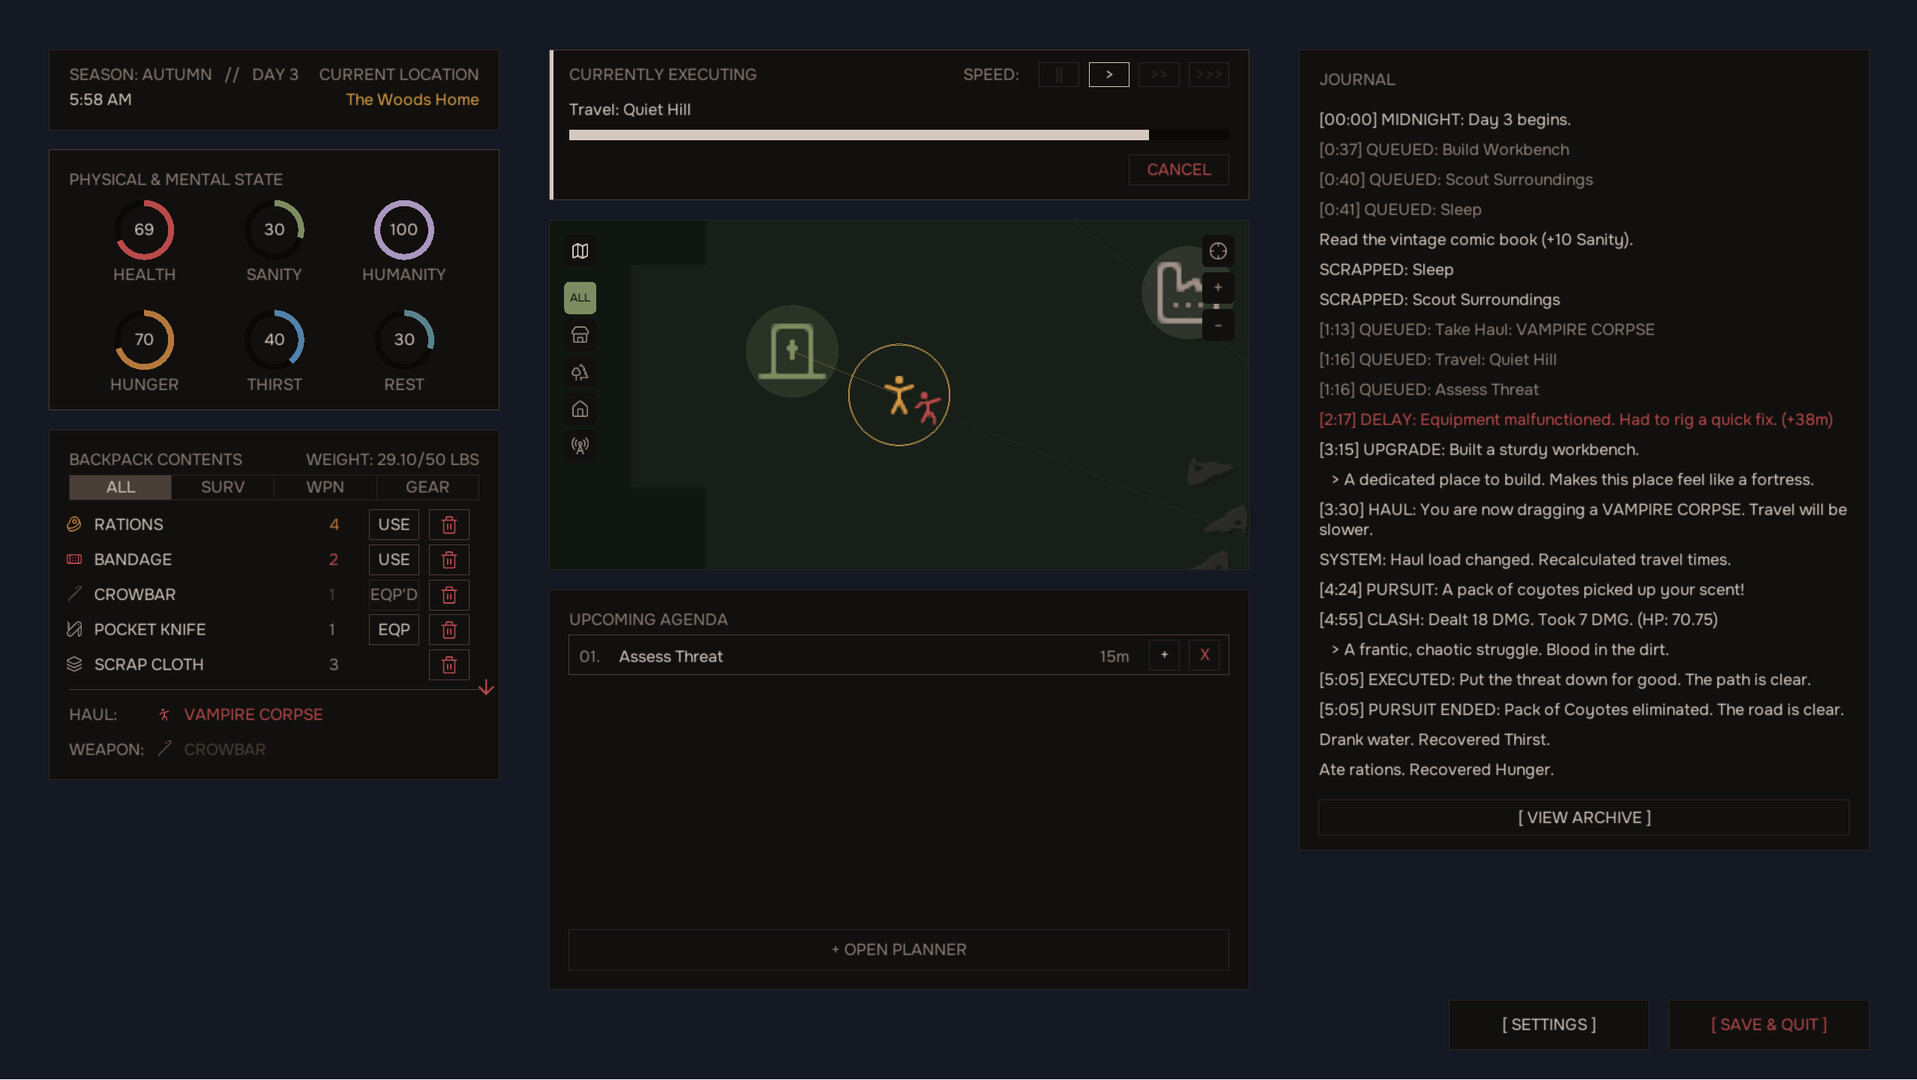Filter map by shop locations icon

coord(580,335)
